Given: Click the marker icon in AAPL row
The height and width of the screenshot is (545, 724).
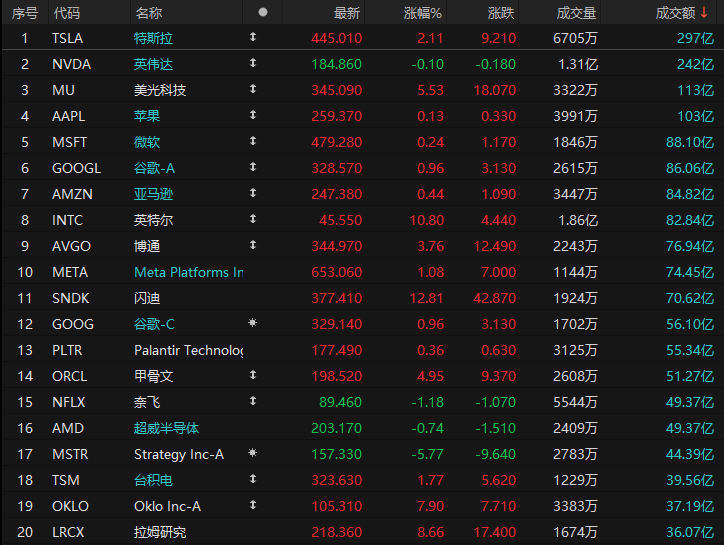Looking at the screenshot, I should tap(253, 115).
